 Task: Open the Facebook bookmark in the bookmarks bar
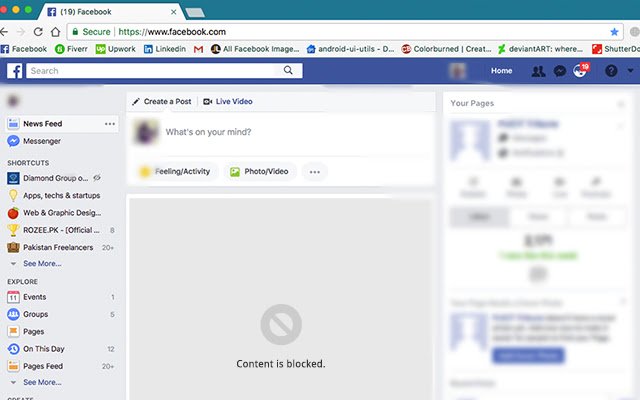point(24,49)
